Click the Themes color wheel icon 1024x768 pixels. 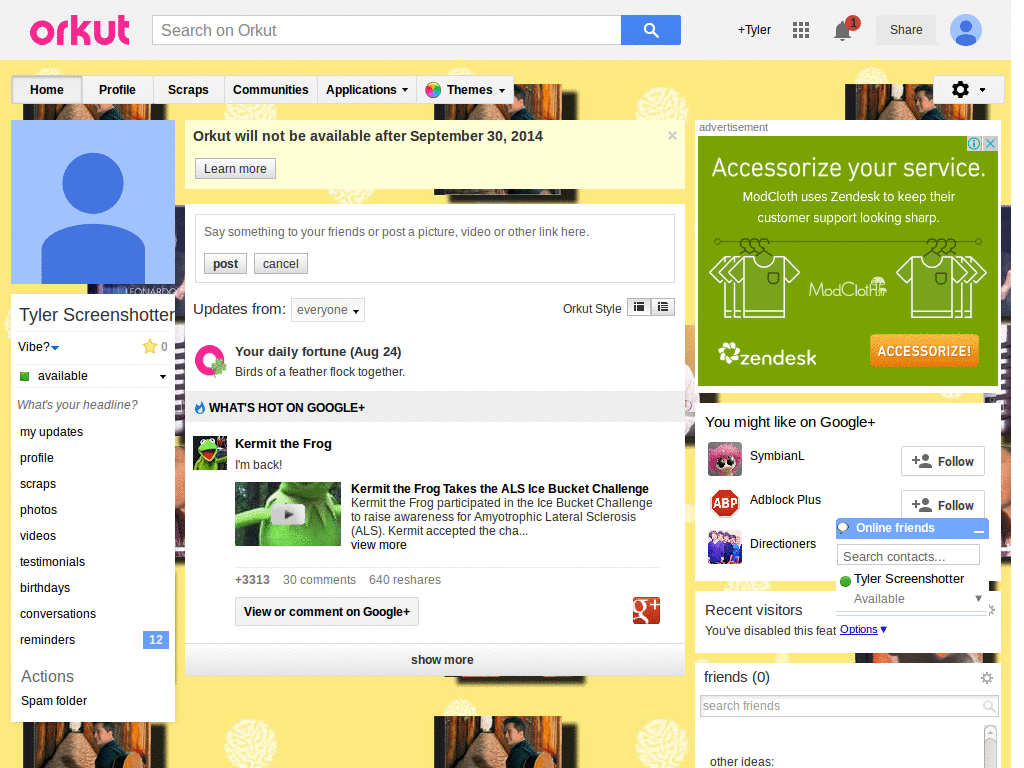pos(433,90)
